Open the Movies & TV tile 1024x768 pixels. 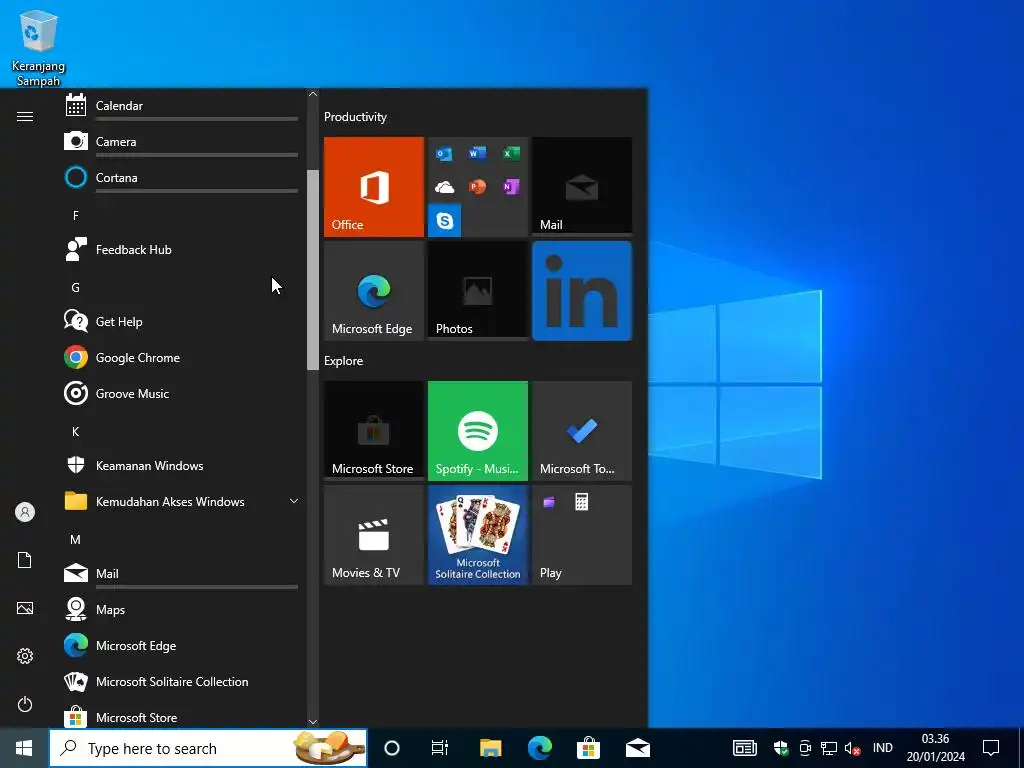(x=374, y=535)
